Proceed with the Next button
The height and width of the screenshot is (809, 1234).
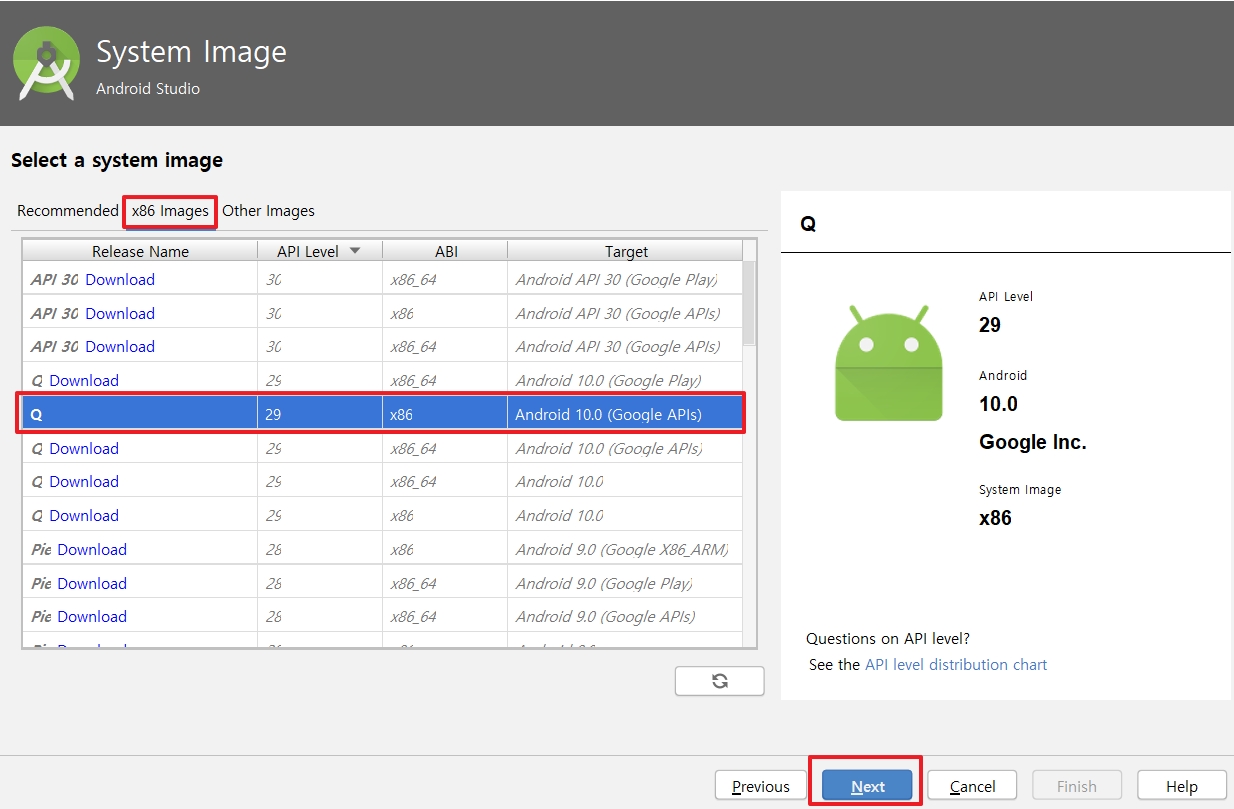[x=868, y=787]
